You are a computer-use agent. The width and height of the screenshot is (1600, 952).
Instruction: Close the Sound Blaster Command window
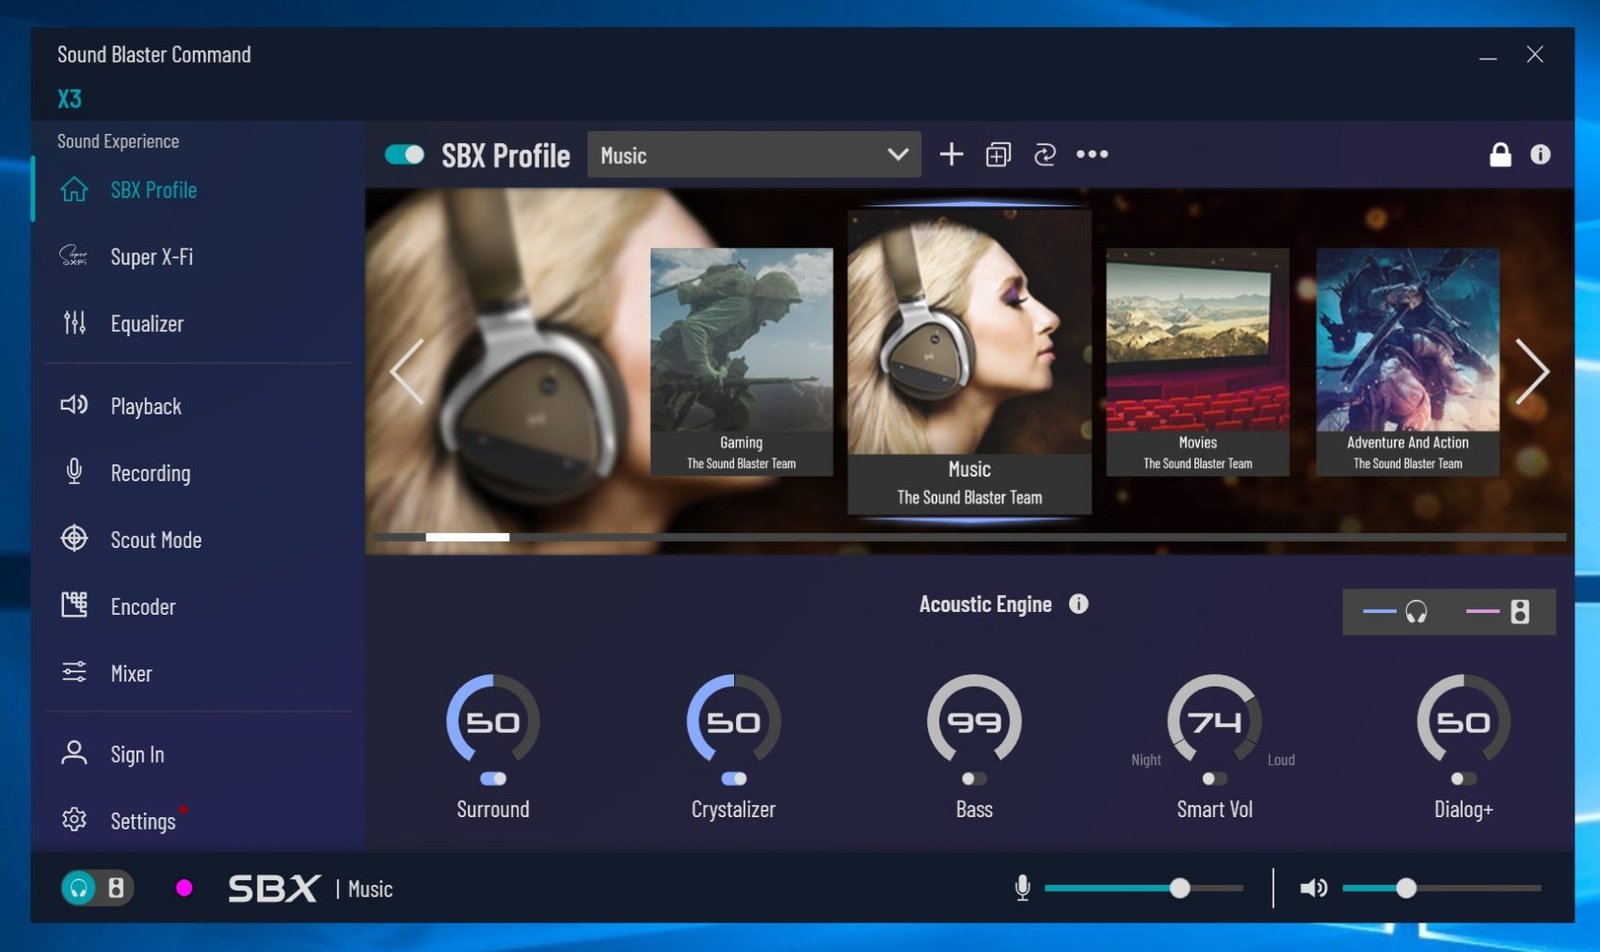pos(1535,54)
